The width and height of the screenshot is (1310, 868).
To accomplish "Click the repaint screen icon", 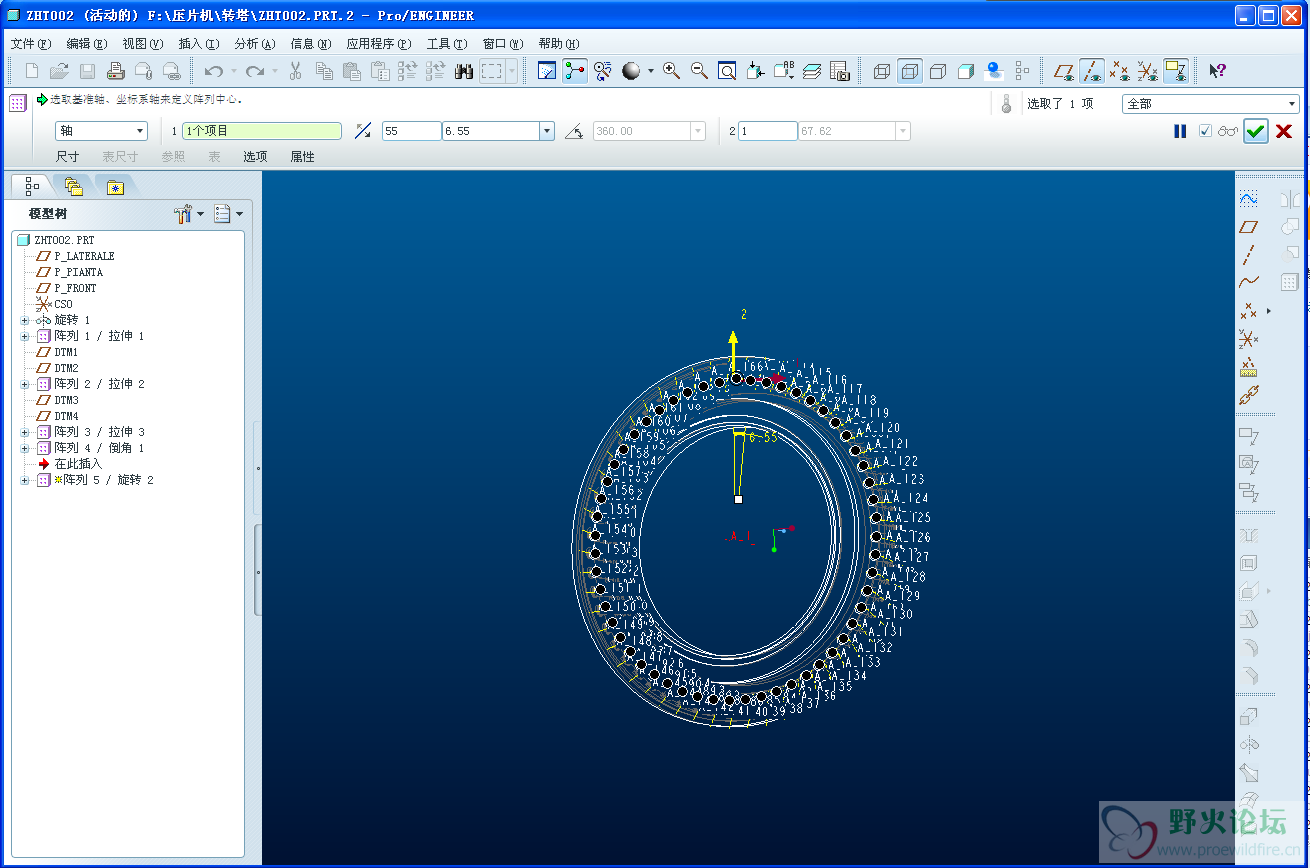I will pyautogui.click(x=547, y=71).
